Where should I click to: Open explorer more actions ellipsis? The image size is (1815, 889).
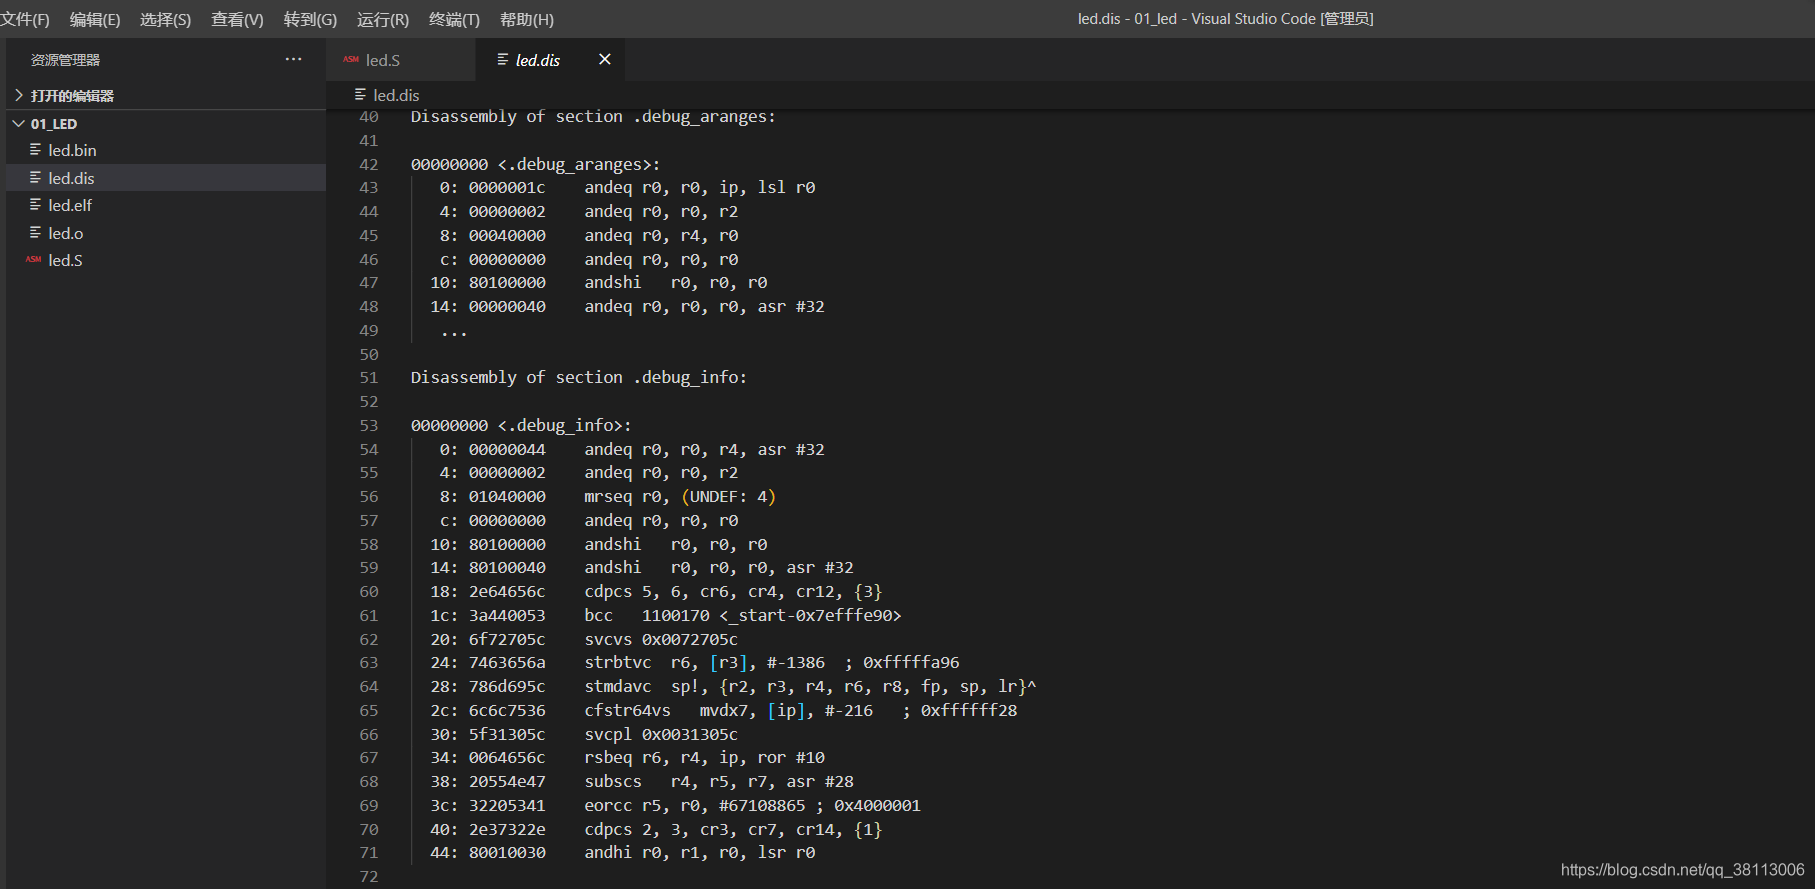click(x=293, y=60)
